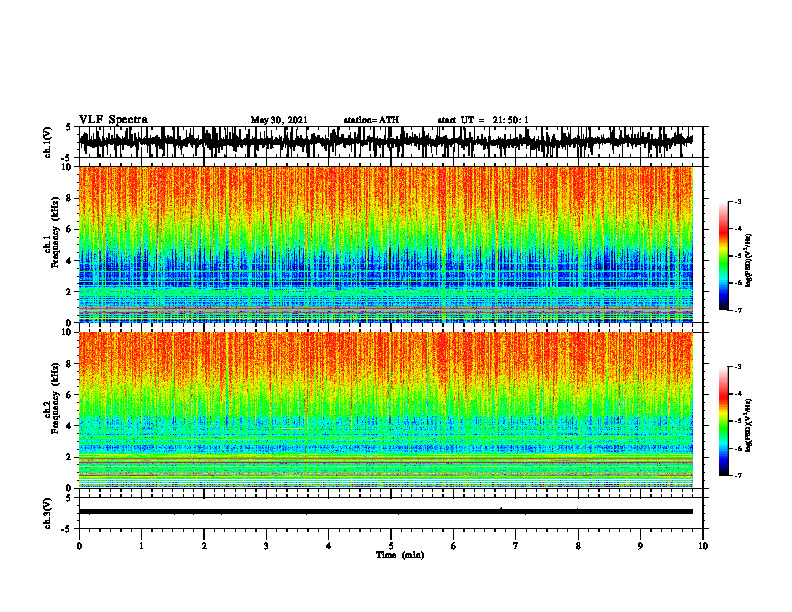The width and height of the screenshot is (792, 612).
Task: Click inside the ch.1 voltage waveform panel
Action: tap(391, 142)
